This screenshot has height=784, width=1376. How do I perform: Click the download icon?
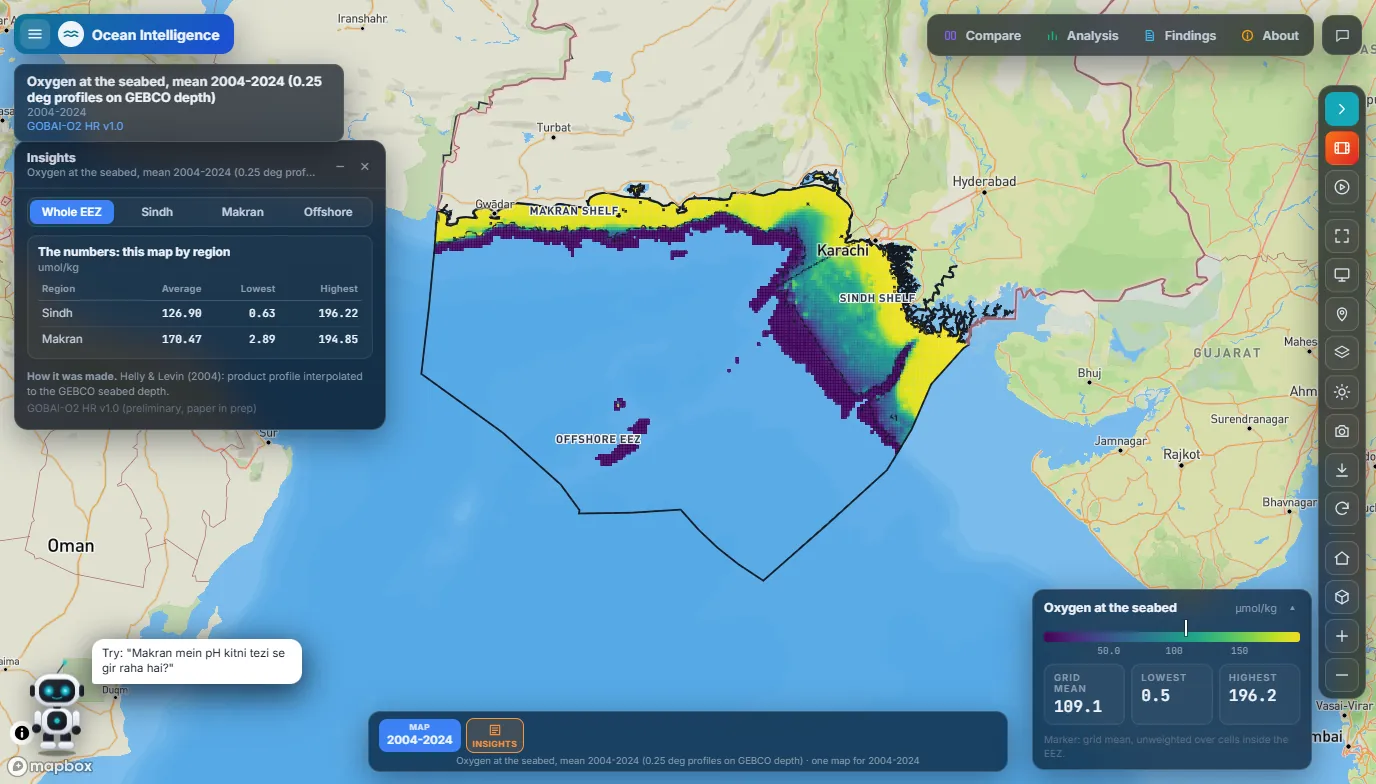(1342, 470)
